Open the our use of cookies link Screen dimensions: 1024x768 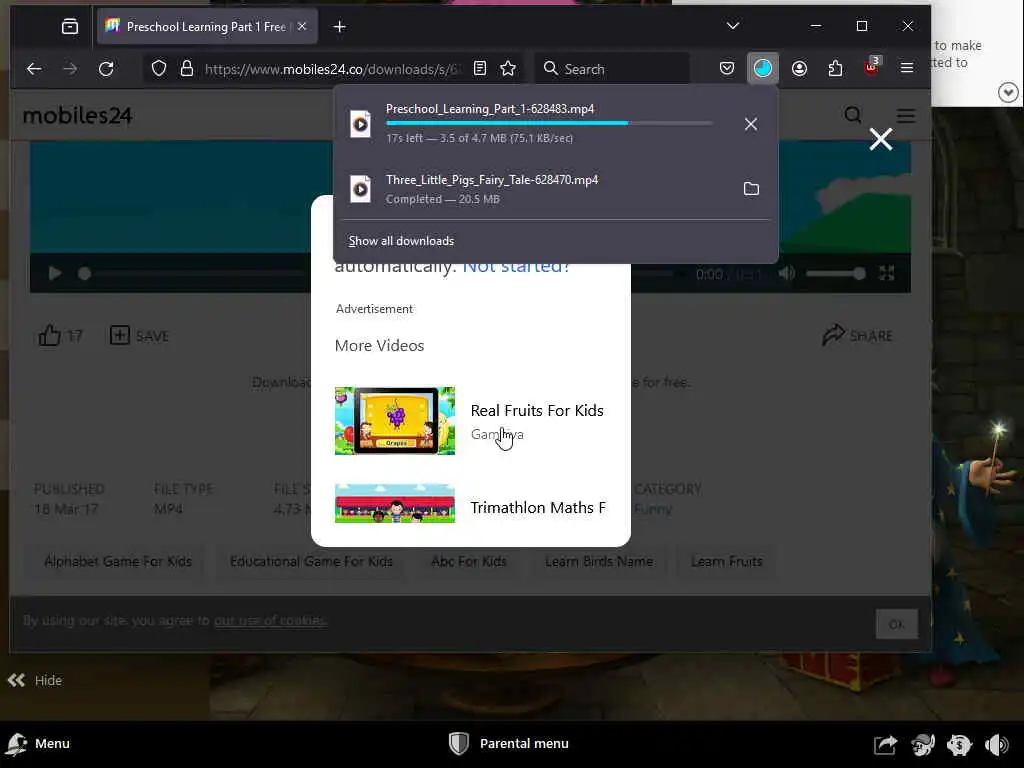pos(270,620)
